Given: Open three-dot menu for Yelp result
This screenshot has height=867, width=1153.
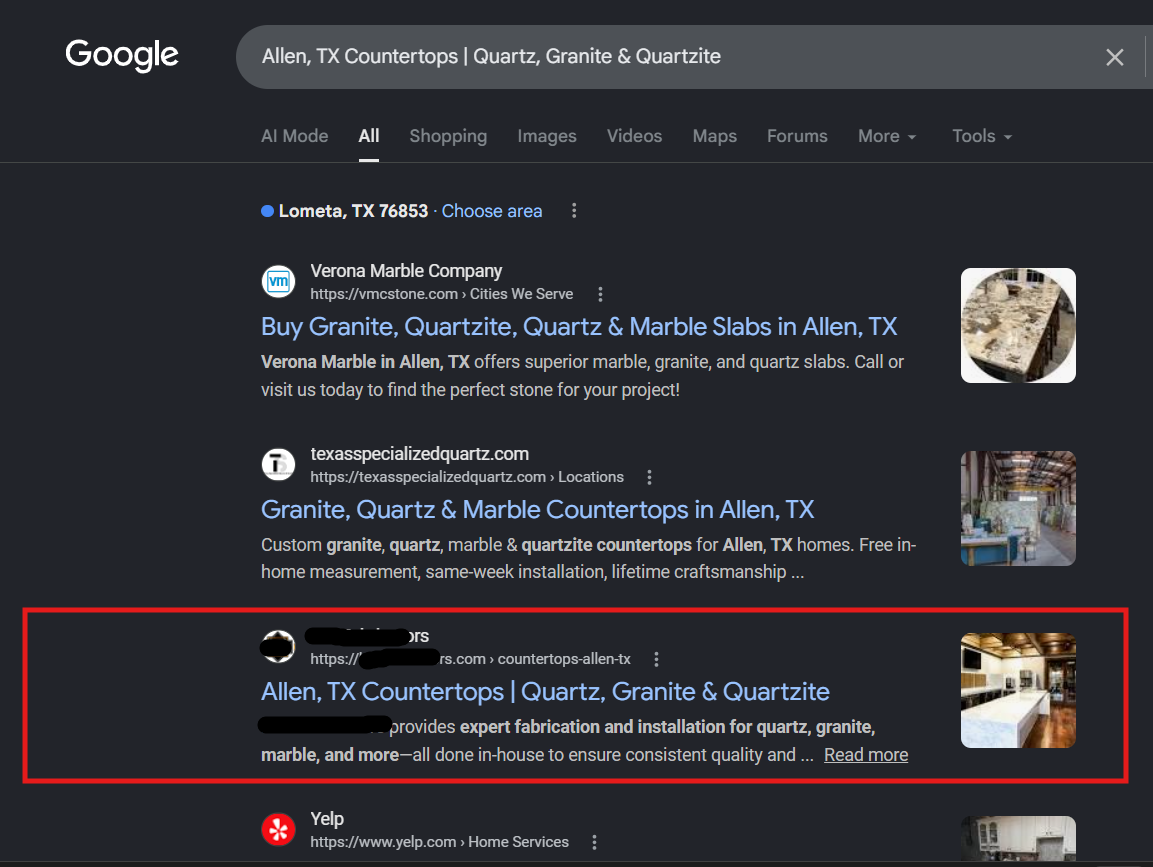Looking at the screenshot, I should click(x=594, y=842).
